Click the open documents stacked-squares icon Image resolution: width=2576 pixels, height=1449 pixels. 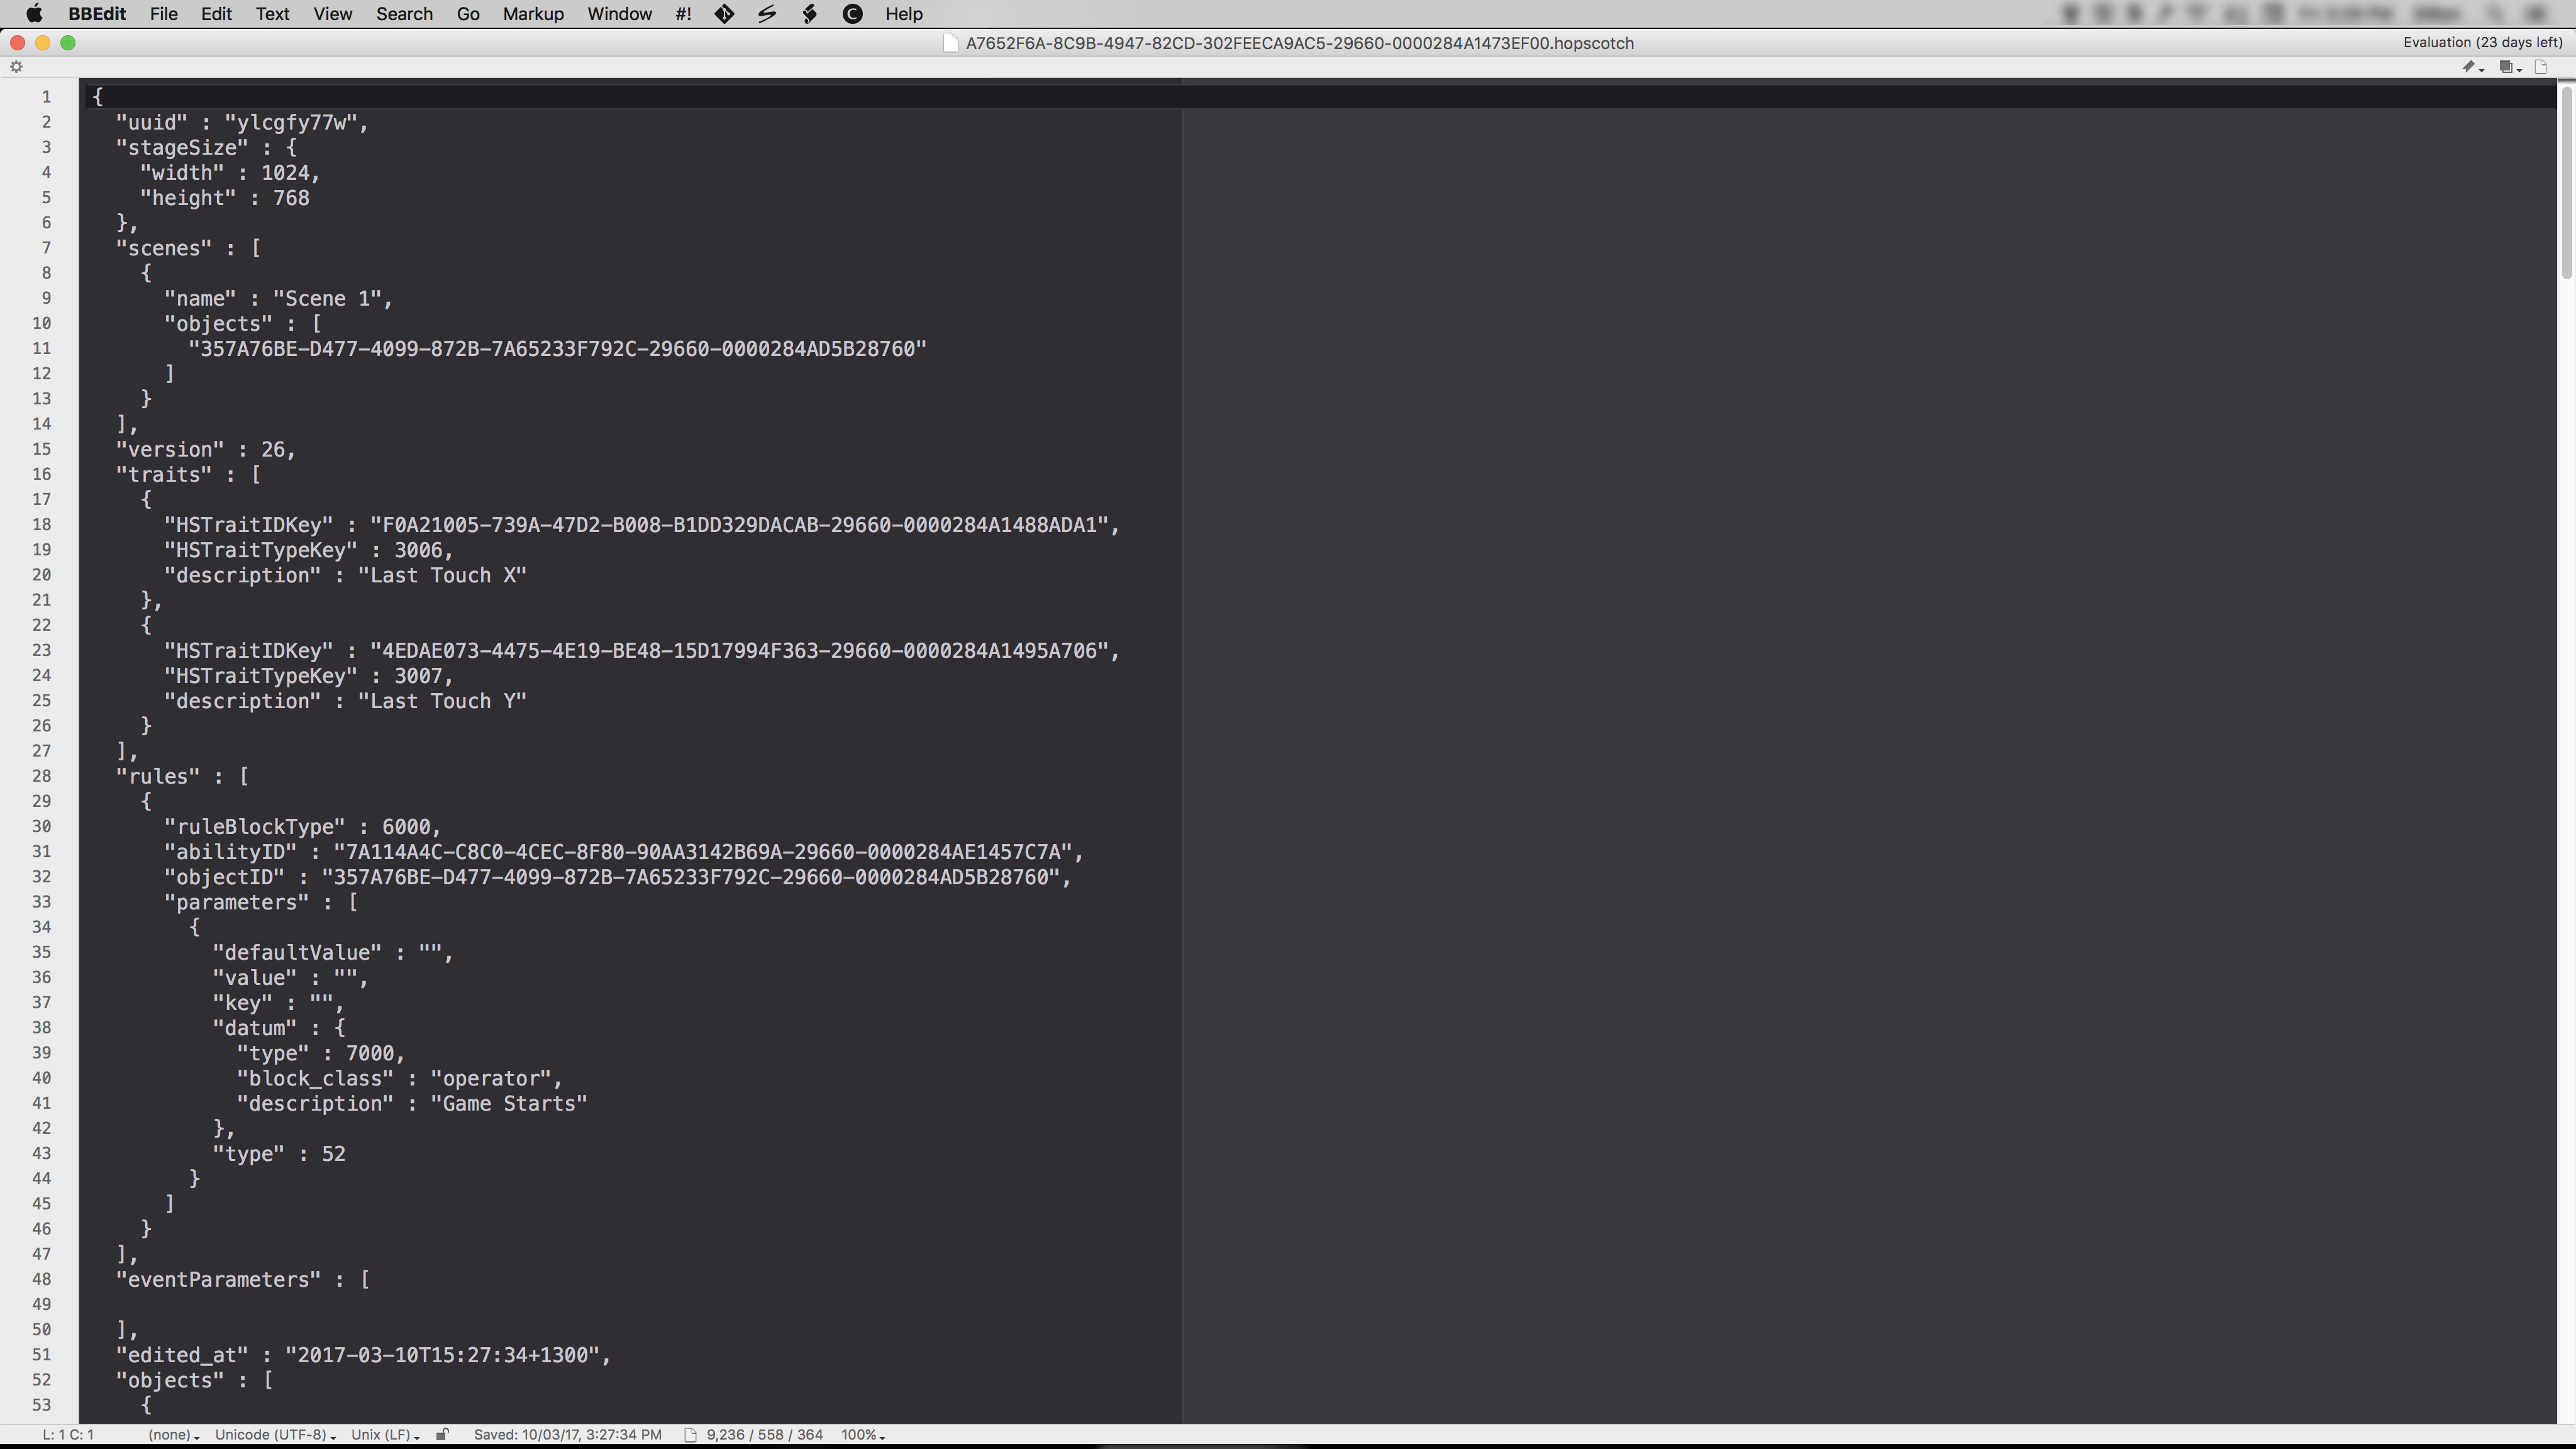tap(2506, 67)
